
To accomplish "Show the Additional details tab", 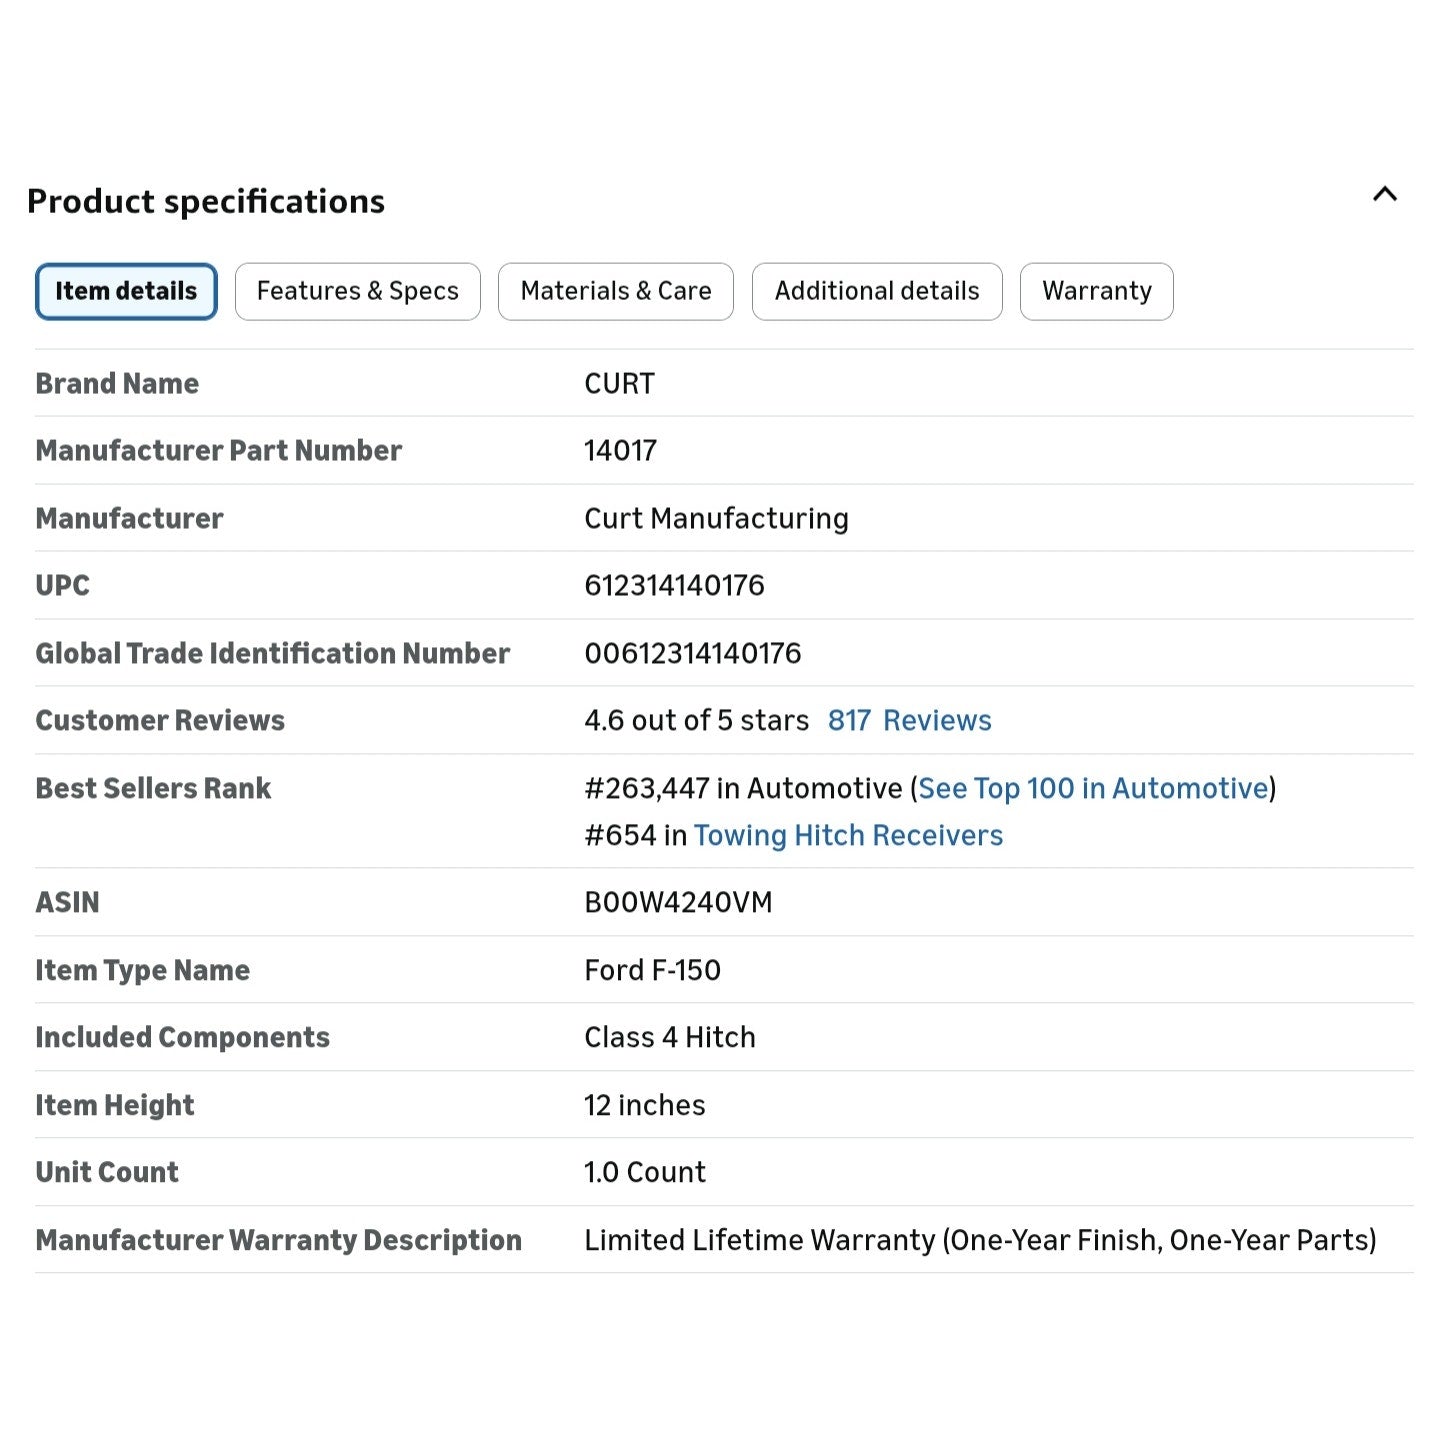I will click(x=876, y=291).
